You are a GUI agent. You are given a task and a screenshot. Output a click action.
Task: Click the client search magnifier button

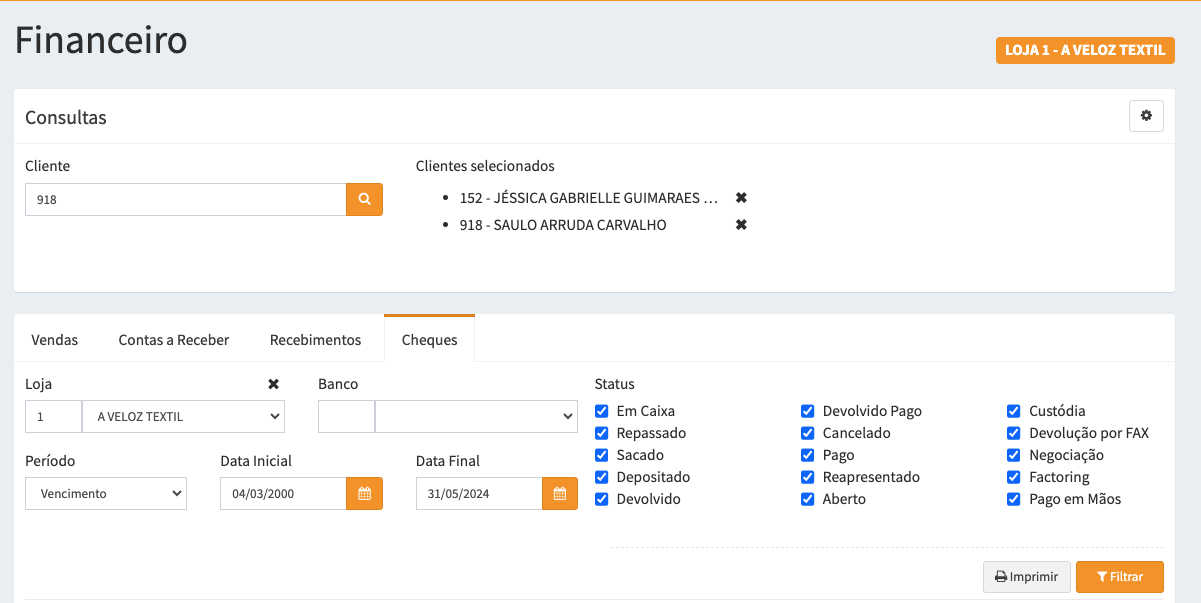(364, 199)
